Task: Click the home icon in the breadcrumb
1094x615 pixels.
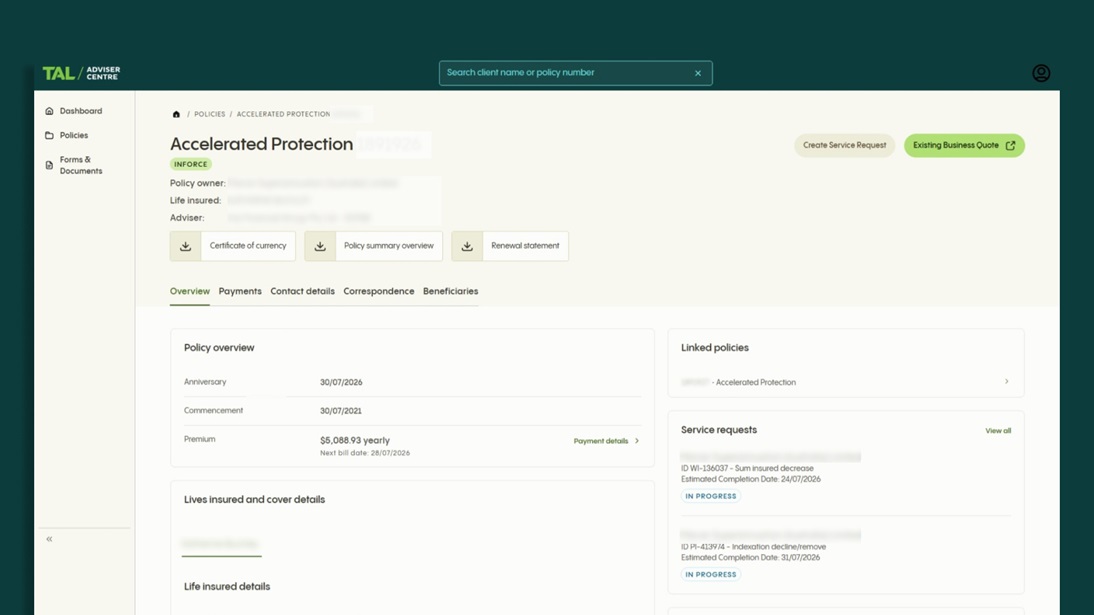Action: click(176, 114)
